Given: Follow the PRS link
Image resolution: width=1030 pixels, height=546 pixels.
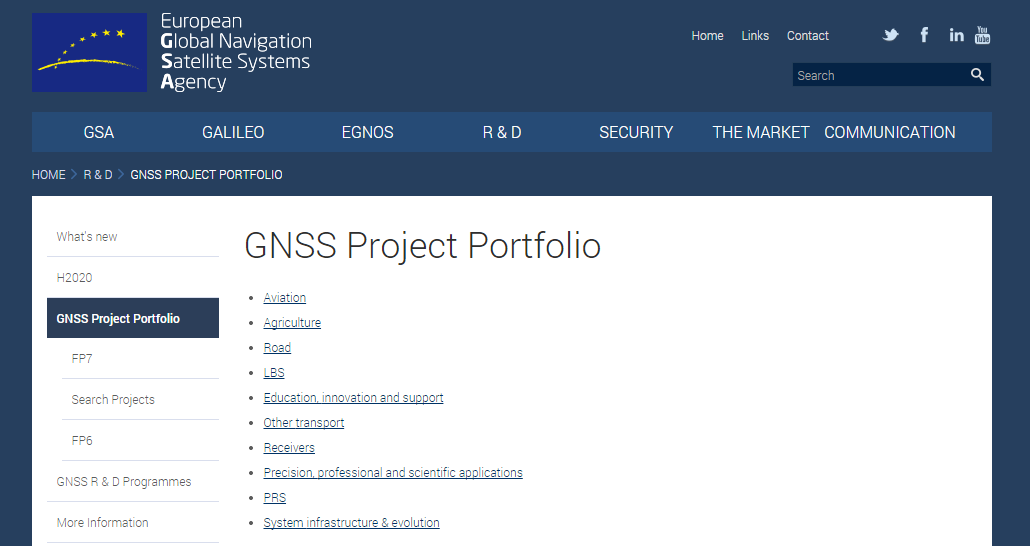Looking at the screenshot, I should pos(275,497).
